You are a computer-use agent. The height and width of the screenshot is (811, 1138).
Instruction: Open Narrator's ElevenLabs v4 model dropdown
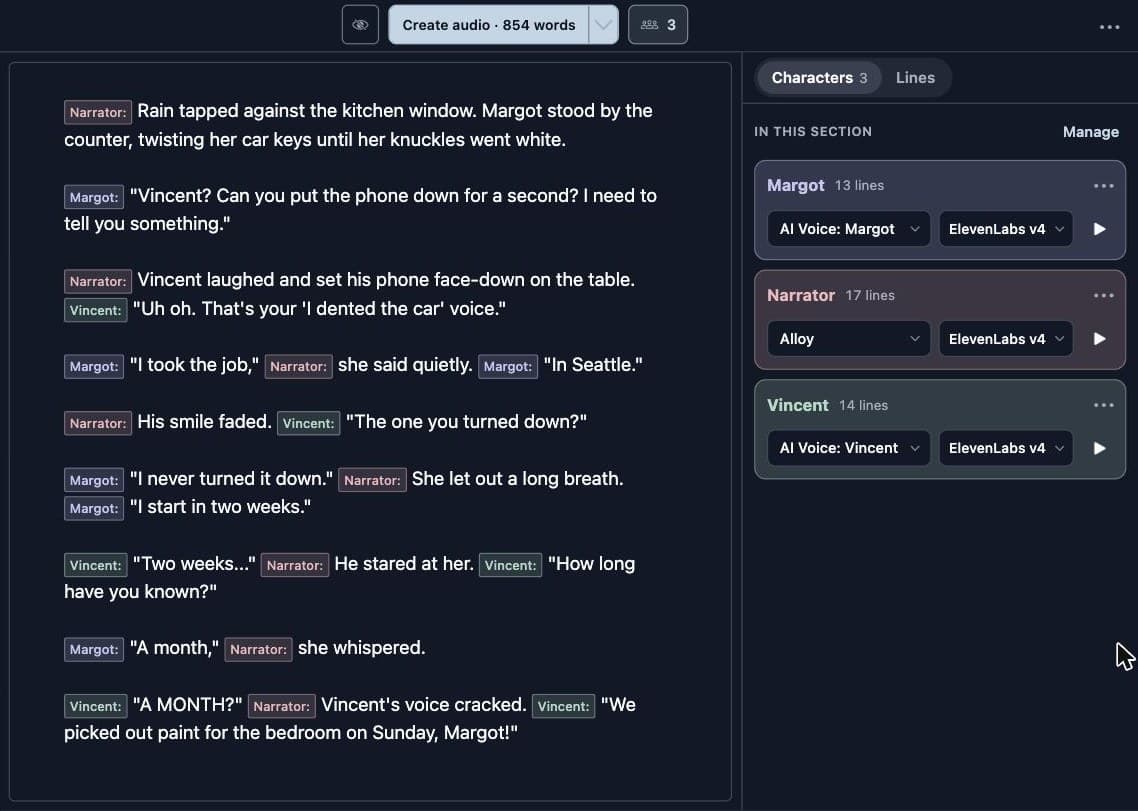coord(1006,339)
